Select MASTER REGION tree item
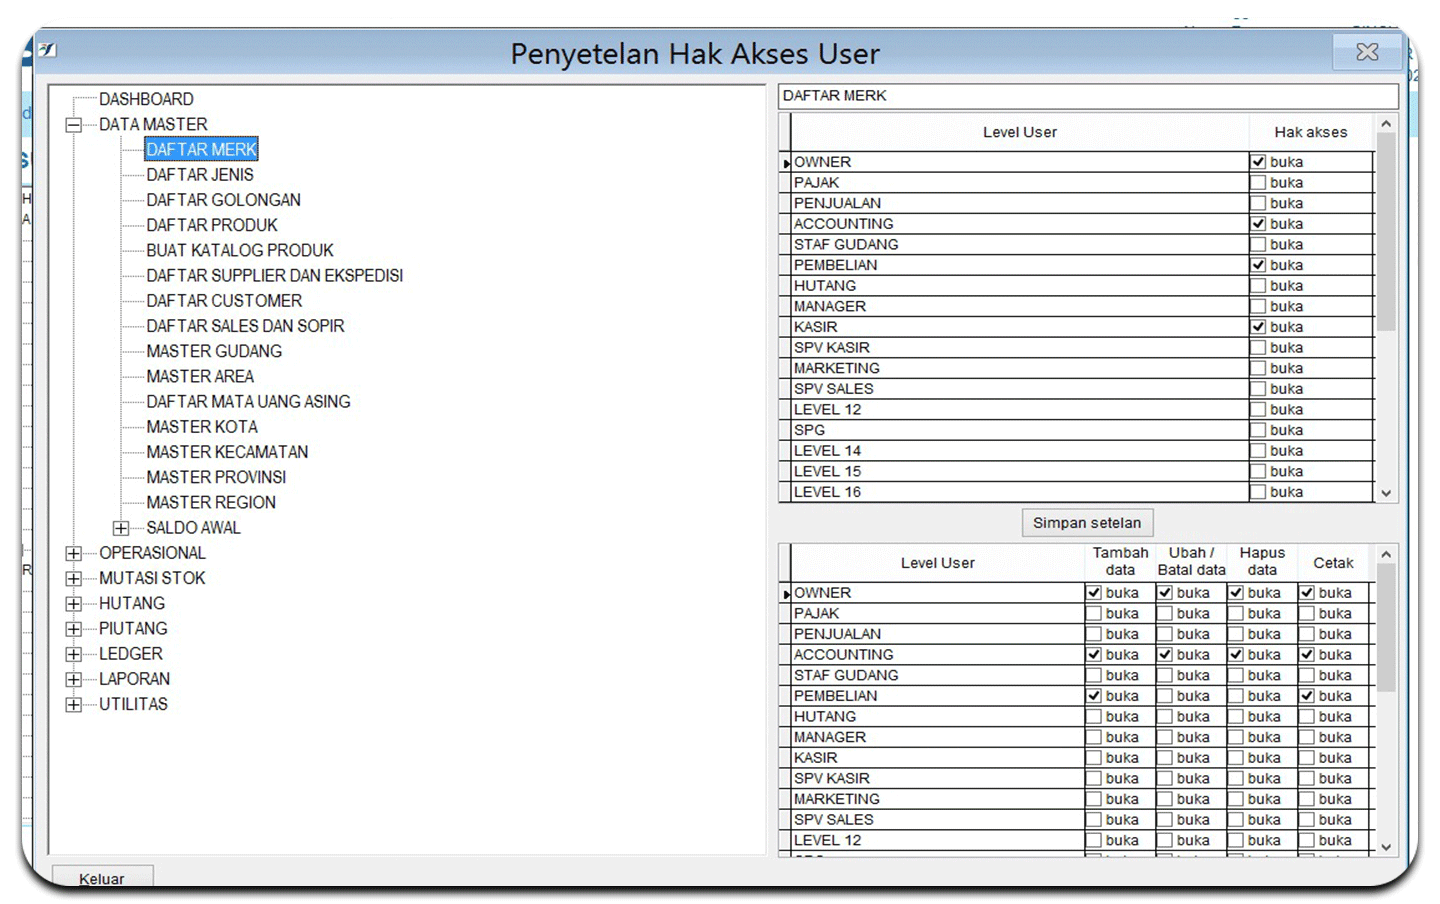 (x=211, y=502)
